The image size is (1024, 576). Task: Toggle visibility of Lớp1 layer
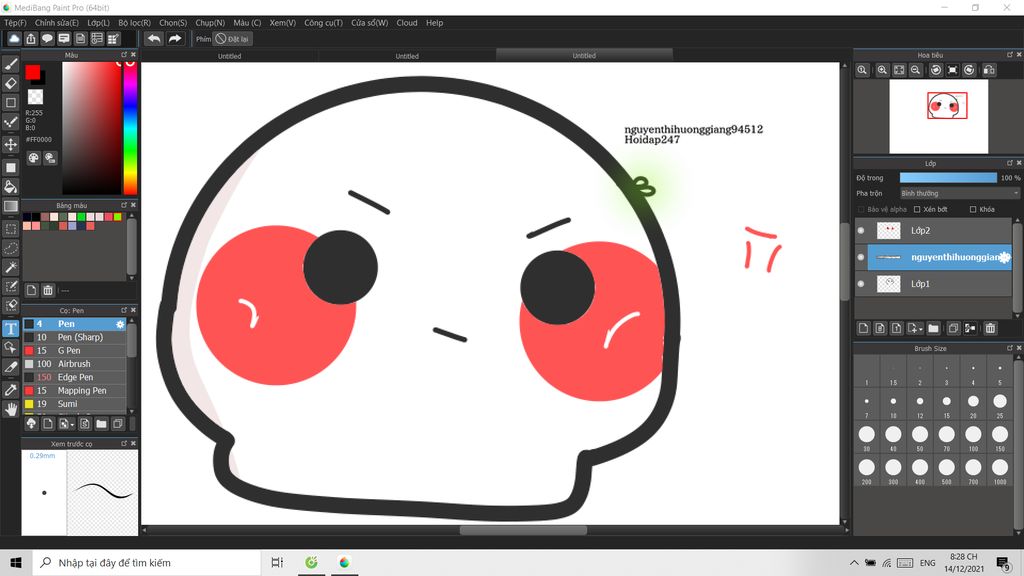(861, 283)
